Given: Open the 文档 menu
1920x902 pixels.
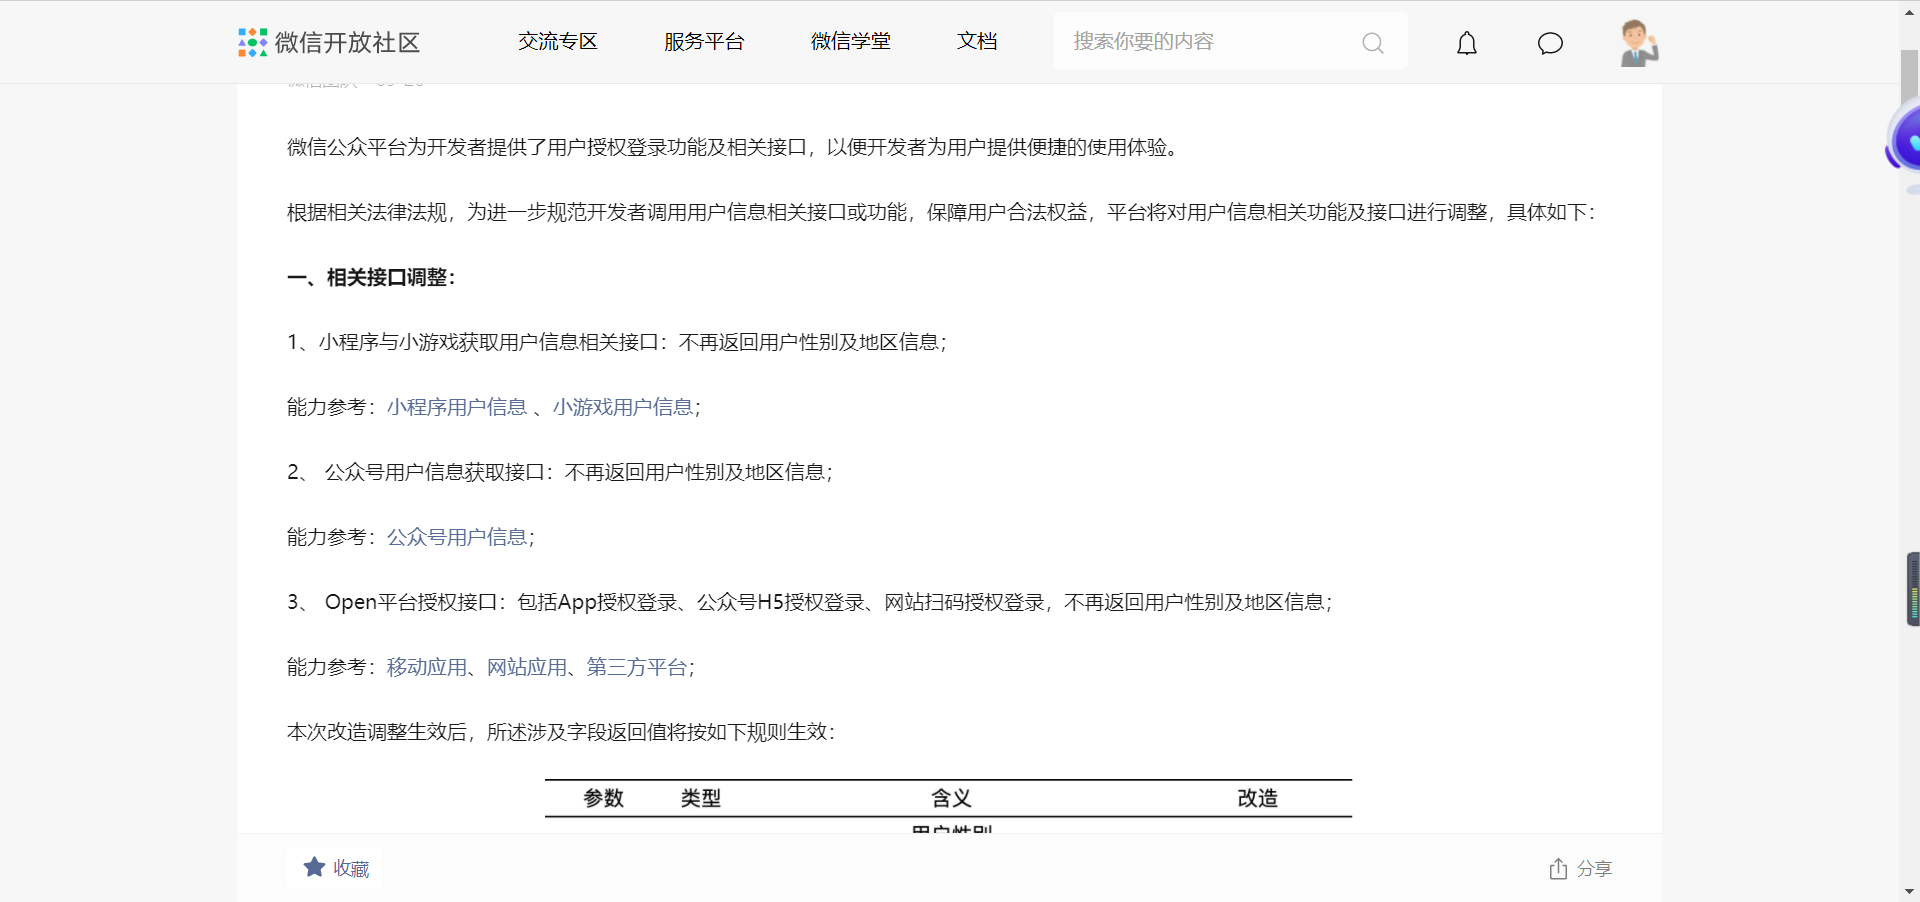Looking at the screenshot, I should pyautogui.click(x=977, y=42).
